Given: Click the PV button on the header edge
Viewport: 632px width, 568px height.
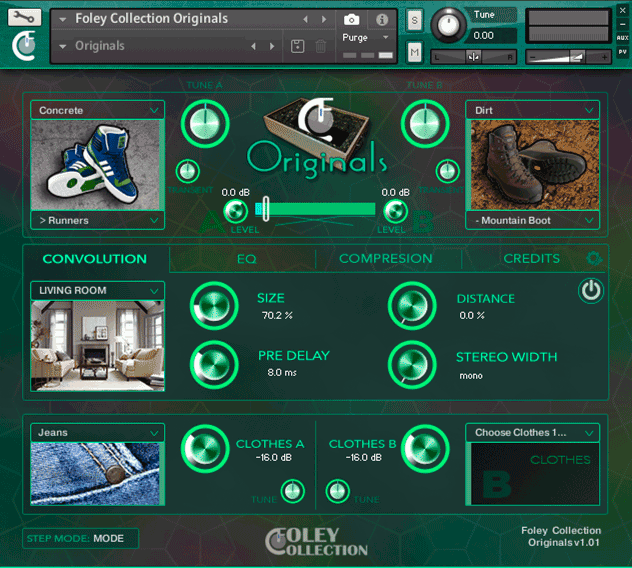Looking at the screenshot, I should (x=622, y=52).
